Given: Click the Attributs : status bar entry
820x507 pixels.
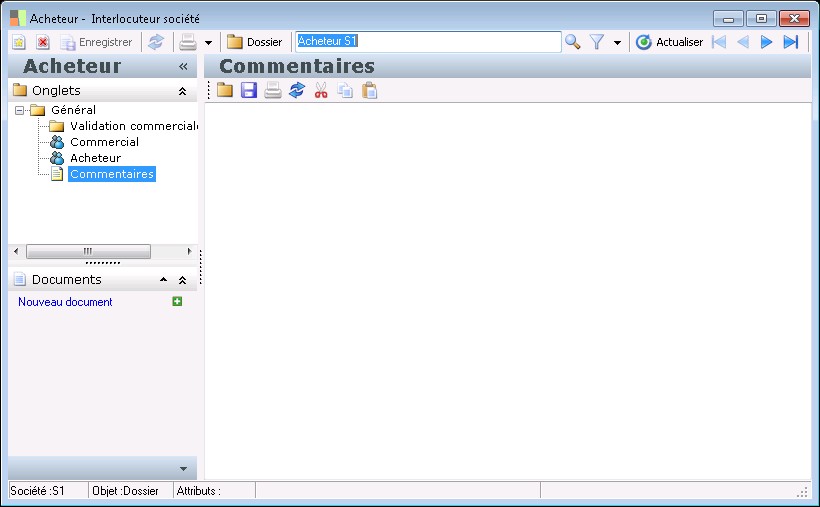Looking at the screenshot, I should click(199, 491).
